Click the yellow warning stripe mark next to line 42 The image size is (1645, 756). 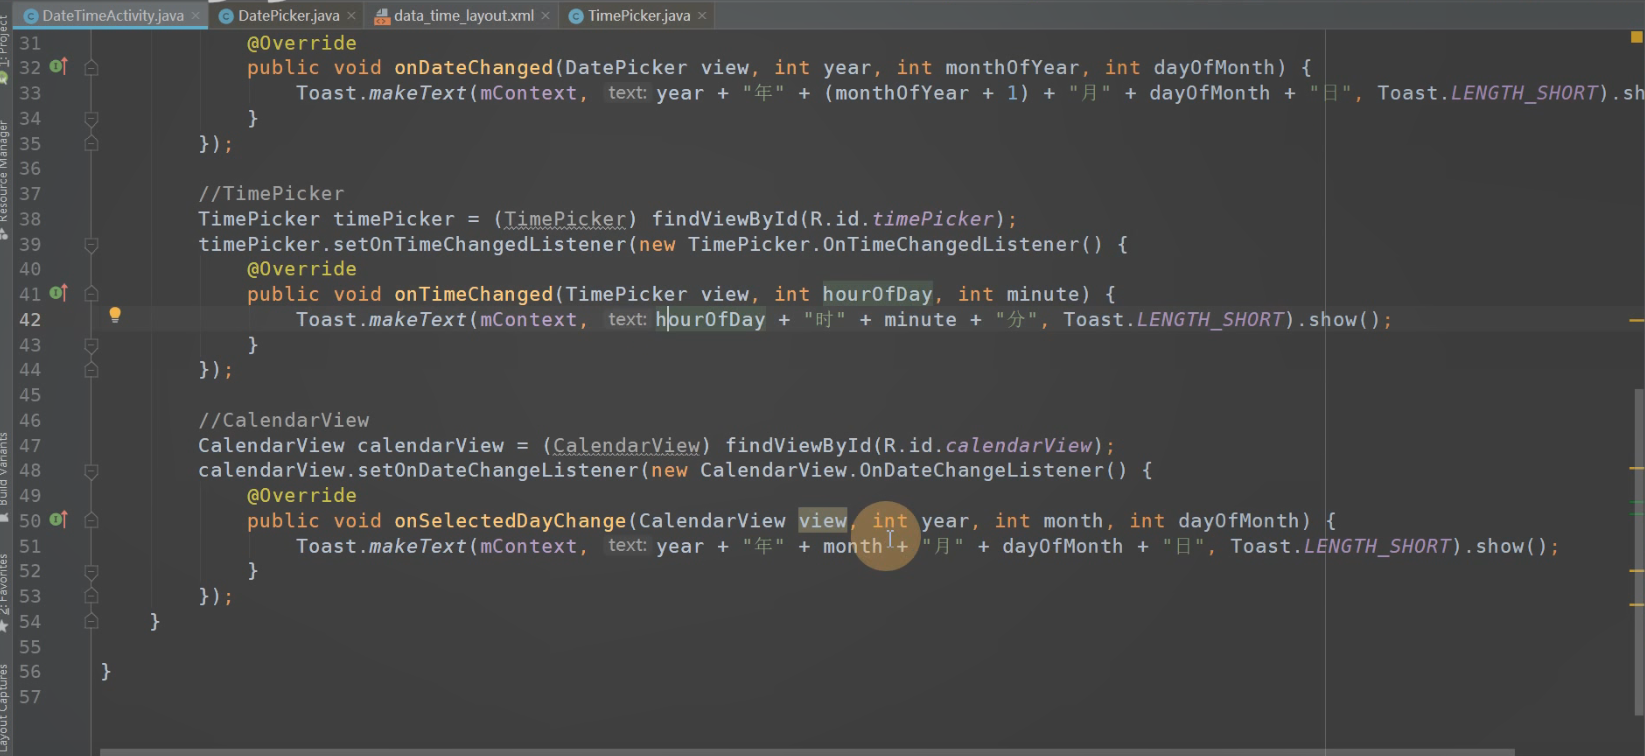pos(1637,320)
